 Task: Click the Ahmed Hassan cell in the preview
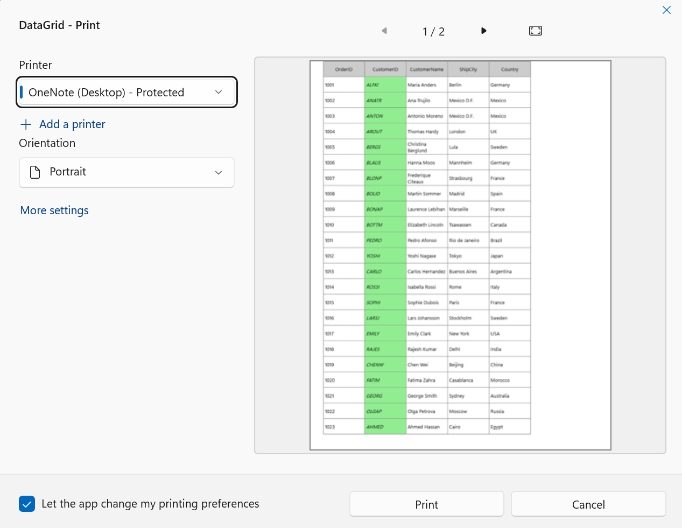427,427
